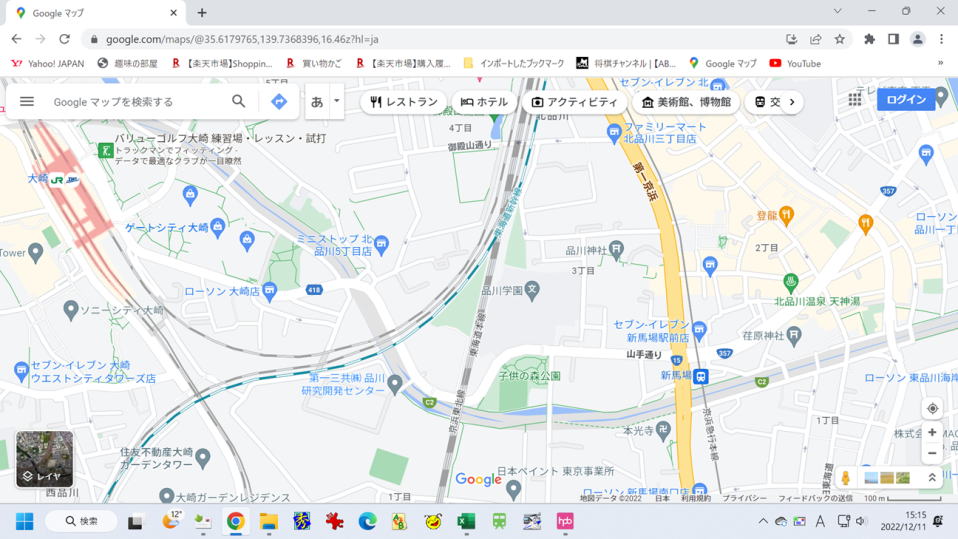Filter map by アクティビティ
Image resolution: width=958 pixels, height=539 pixels.
(x=574, y=102)
